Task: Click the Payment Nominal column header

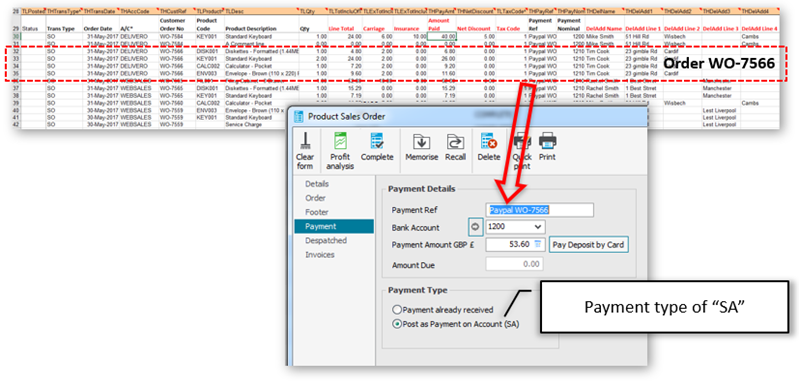Action: click(x=570, y=25)
